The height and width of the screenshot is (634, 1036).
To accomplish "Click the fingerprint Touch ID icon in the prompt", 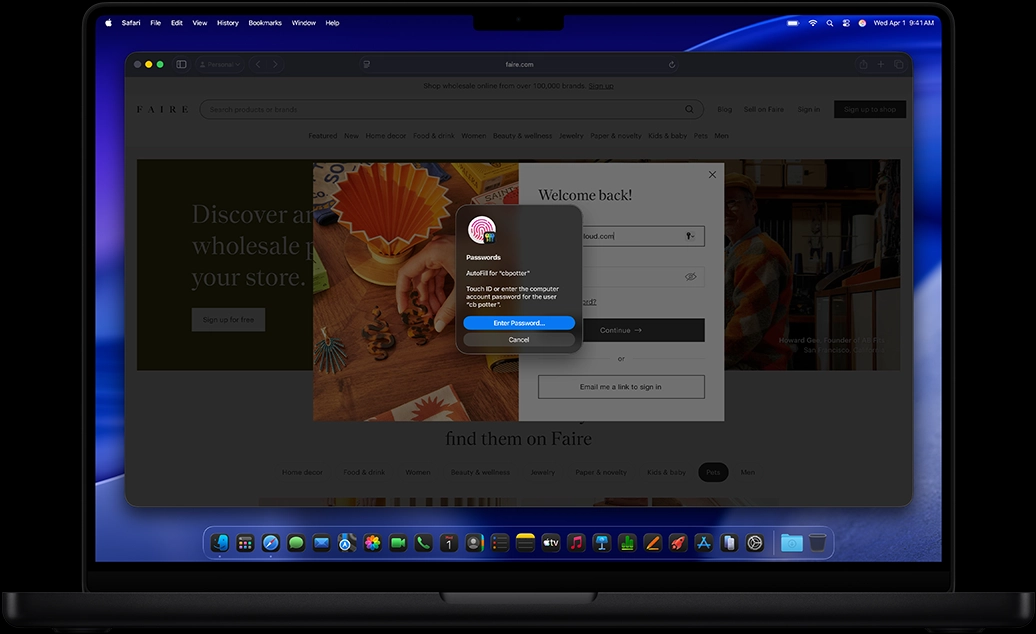I will click(482, 230).
